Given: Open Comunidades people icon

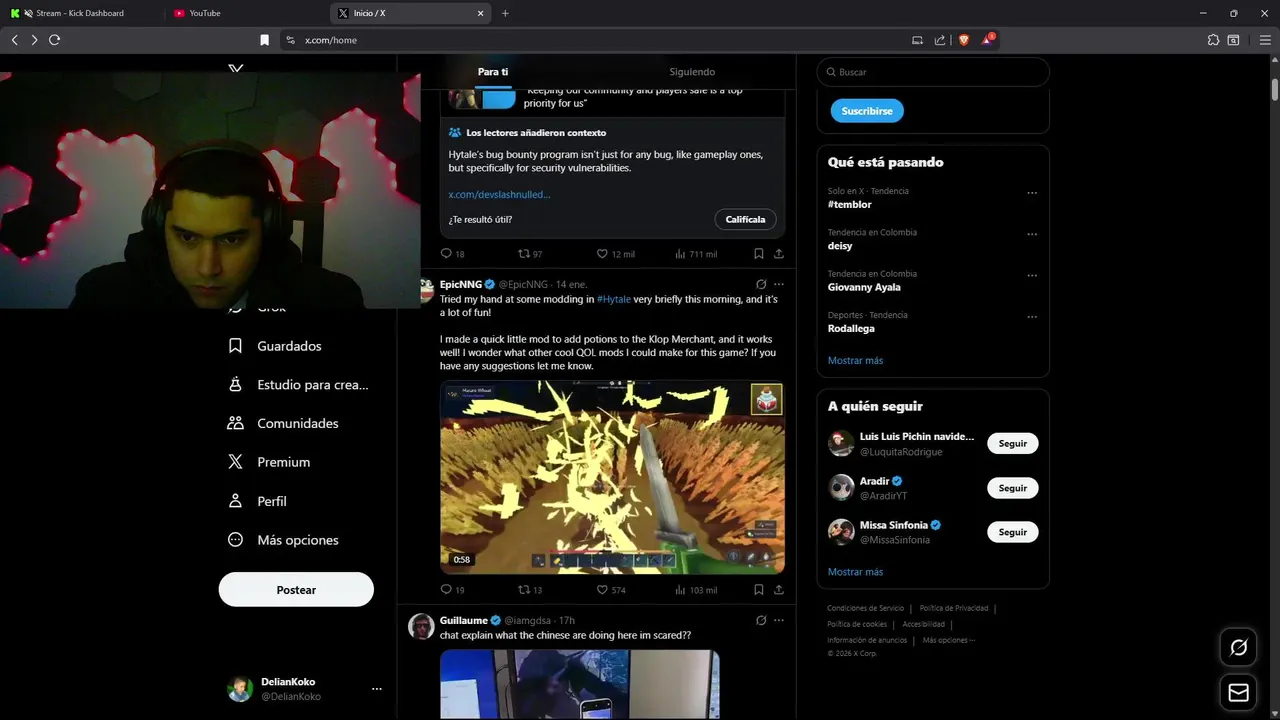Looking at the screenshot, I should pos(235,423).
